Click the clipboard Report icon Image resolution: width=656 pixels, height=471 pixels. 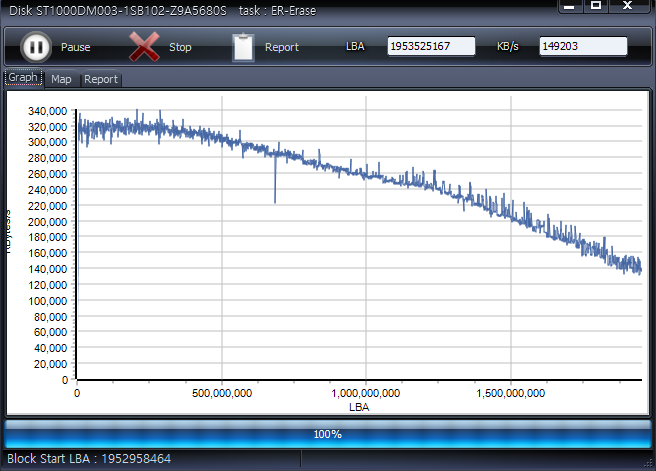click(x=243, y=47)
